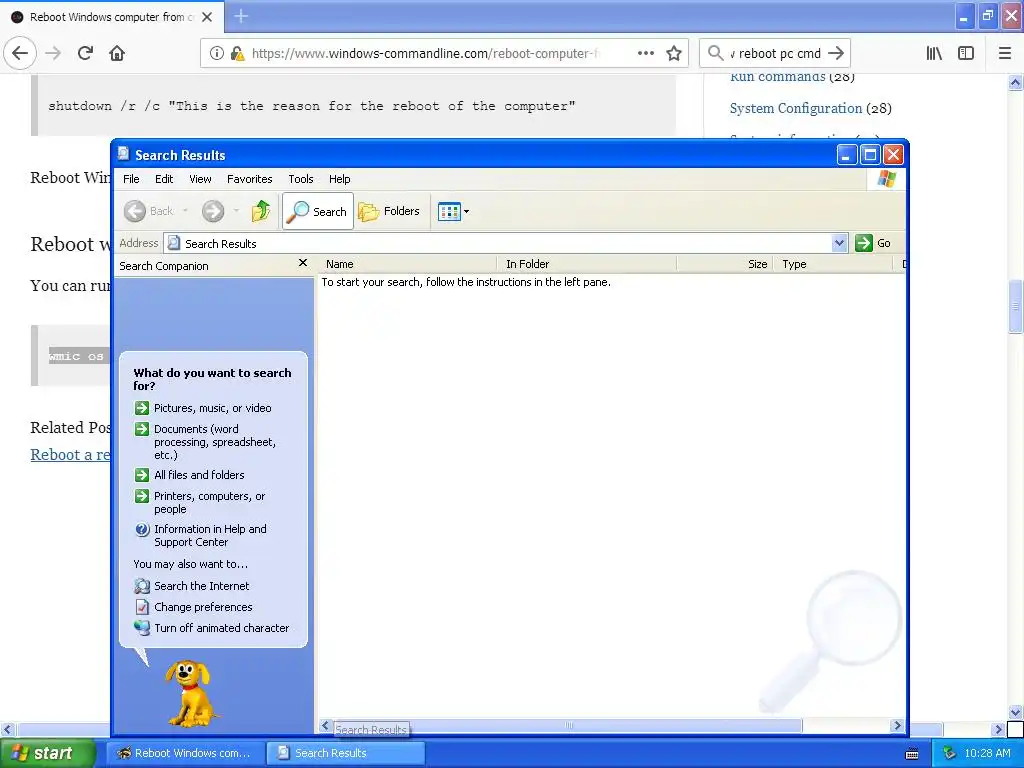Click the results pane horizontal scrollbar
Viewport: 1024px width, 768px height.
(568, 726)
